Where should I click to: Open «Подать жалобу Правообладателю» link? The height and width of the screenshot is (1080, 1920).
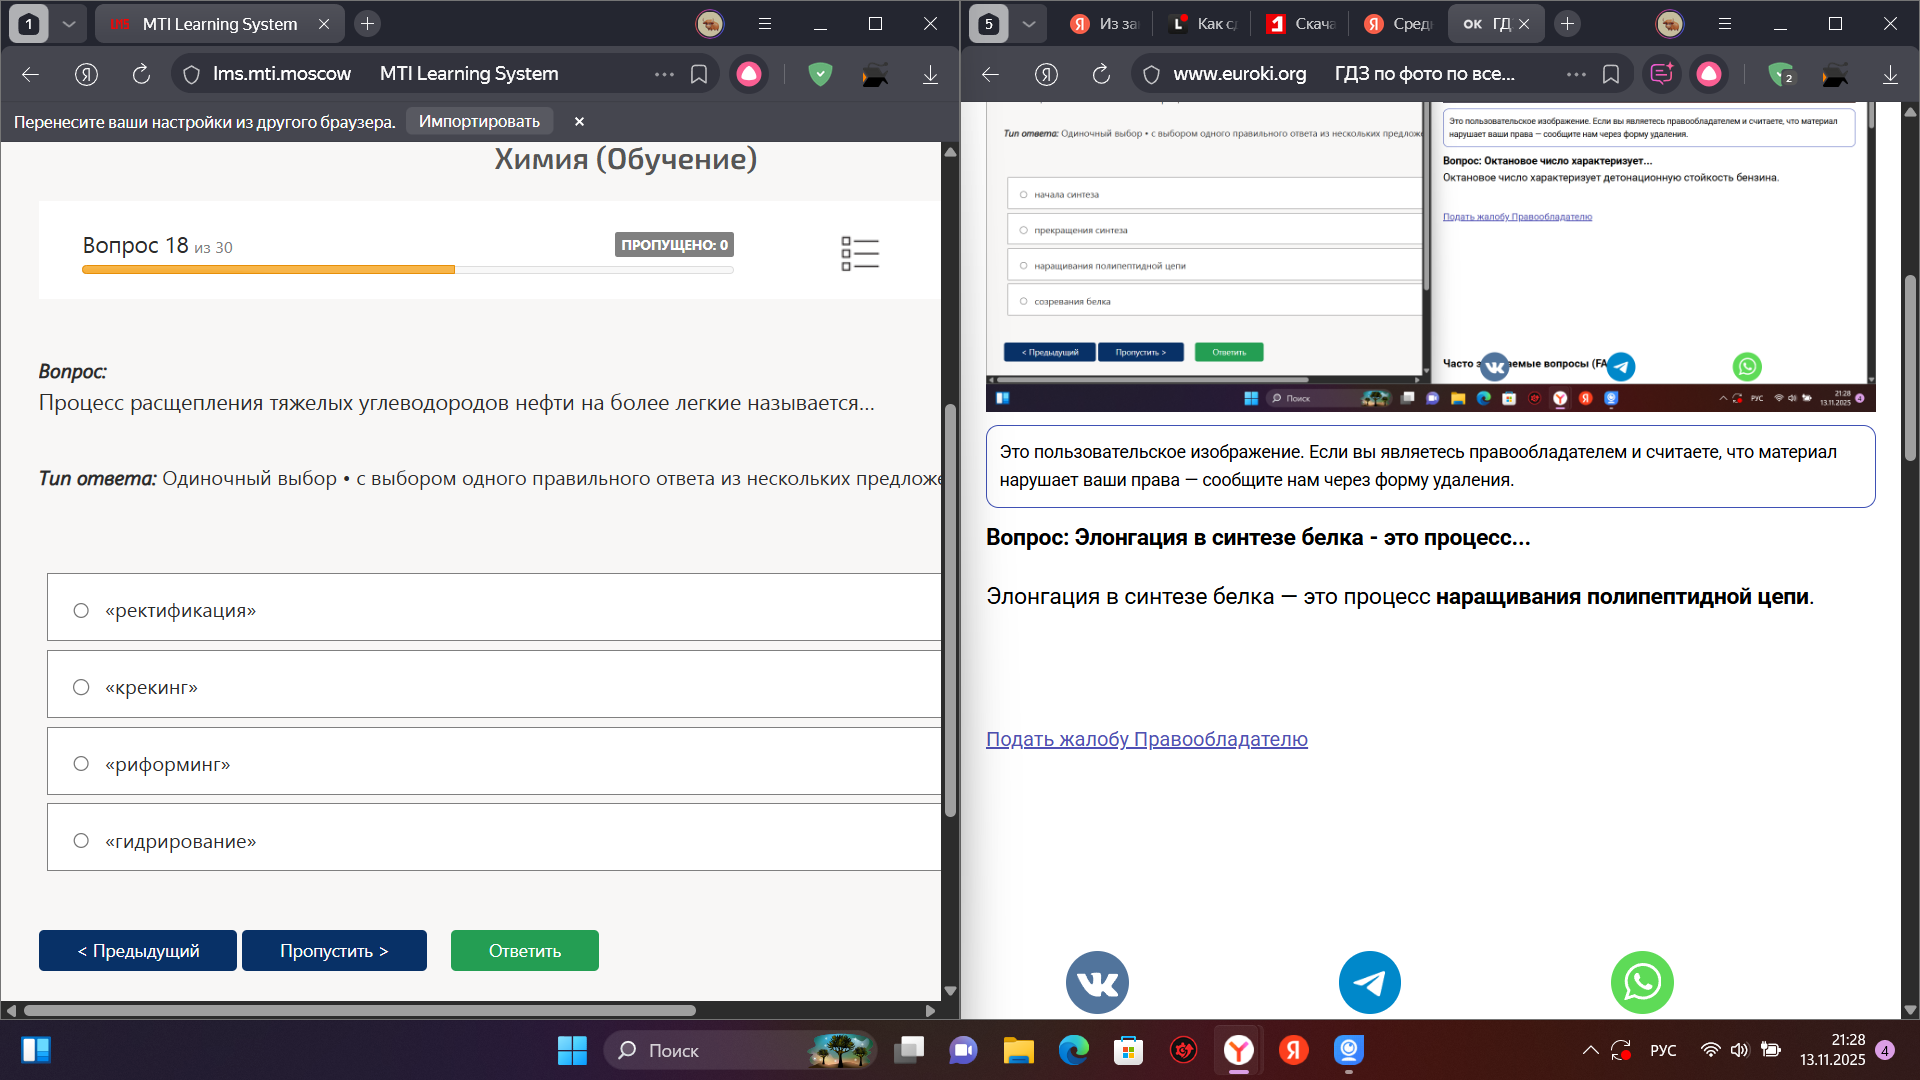click(1146, 739)
